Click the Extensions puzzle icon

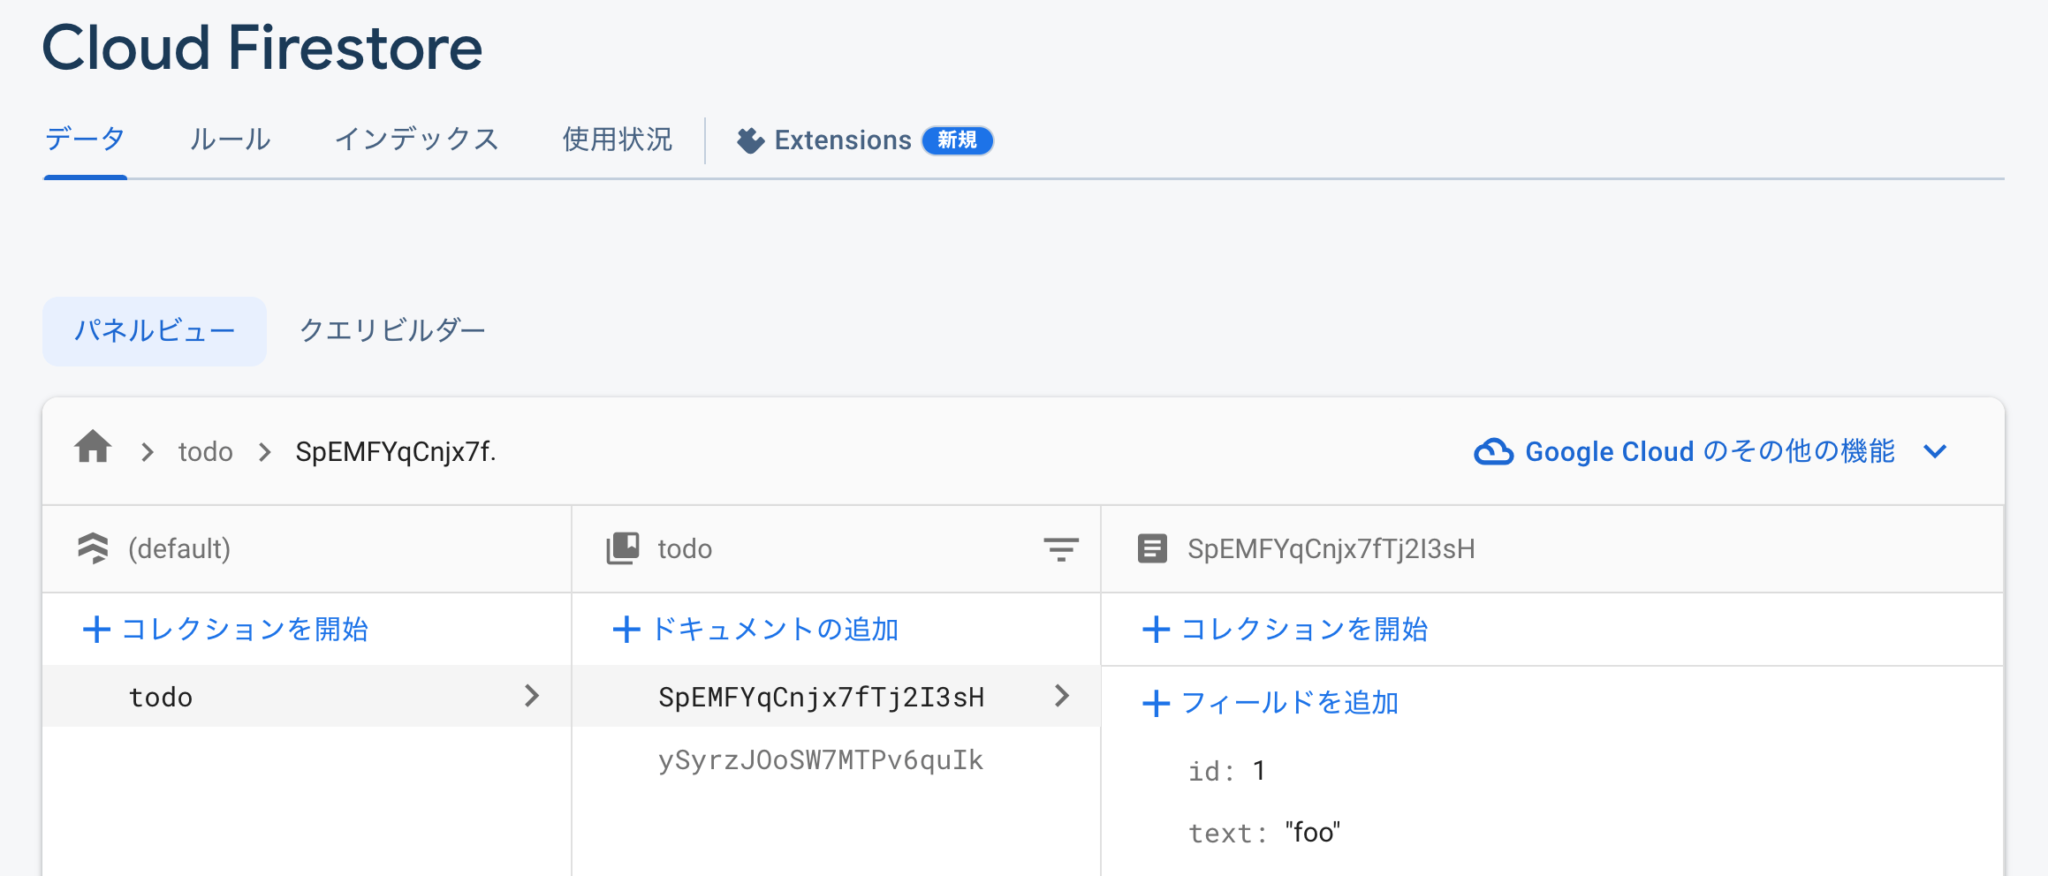[748, 140]
